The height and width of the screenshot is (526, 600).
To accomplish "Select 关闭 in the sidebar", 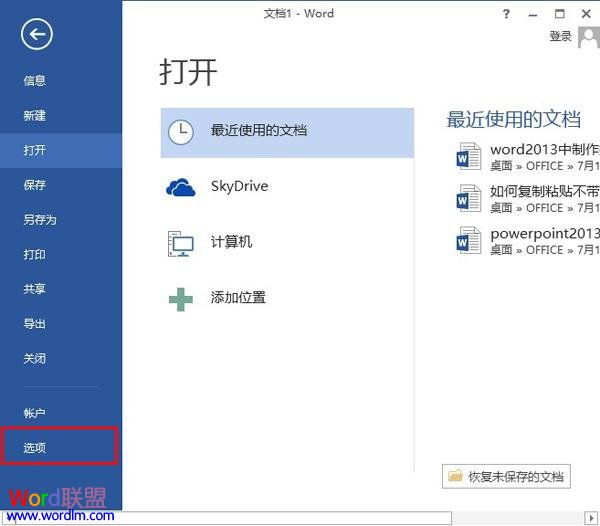I will [x=35, y=358].
